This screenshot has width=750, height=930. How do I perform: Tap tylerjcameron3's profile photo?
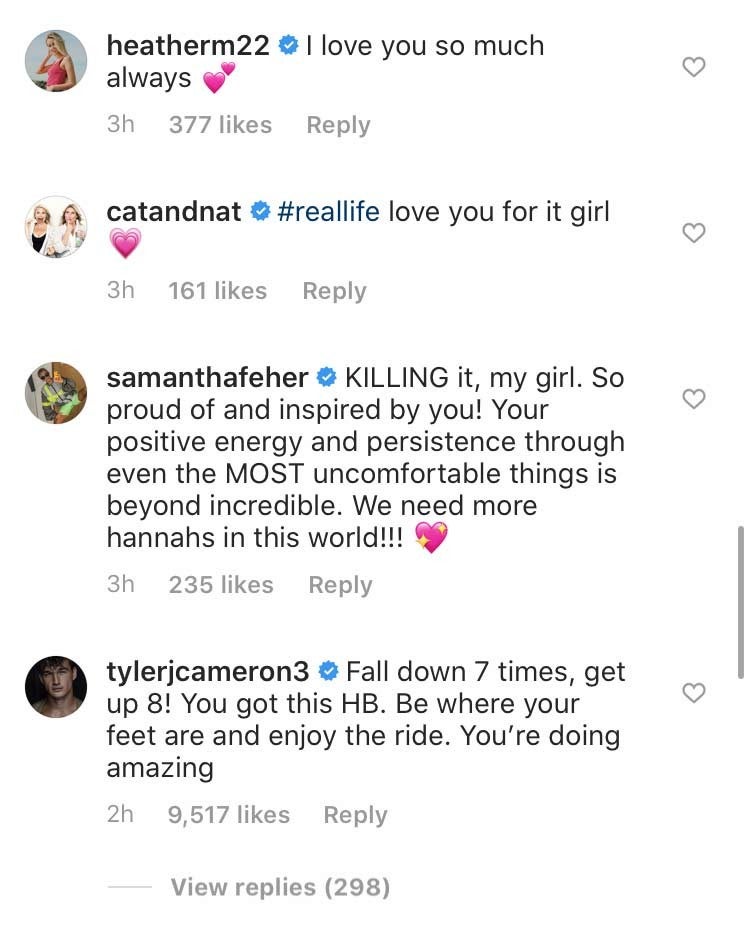click(x=56, y=686)
